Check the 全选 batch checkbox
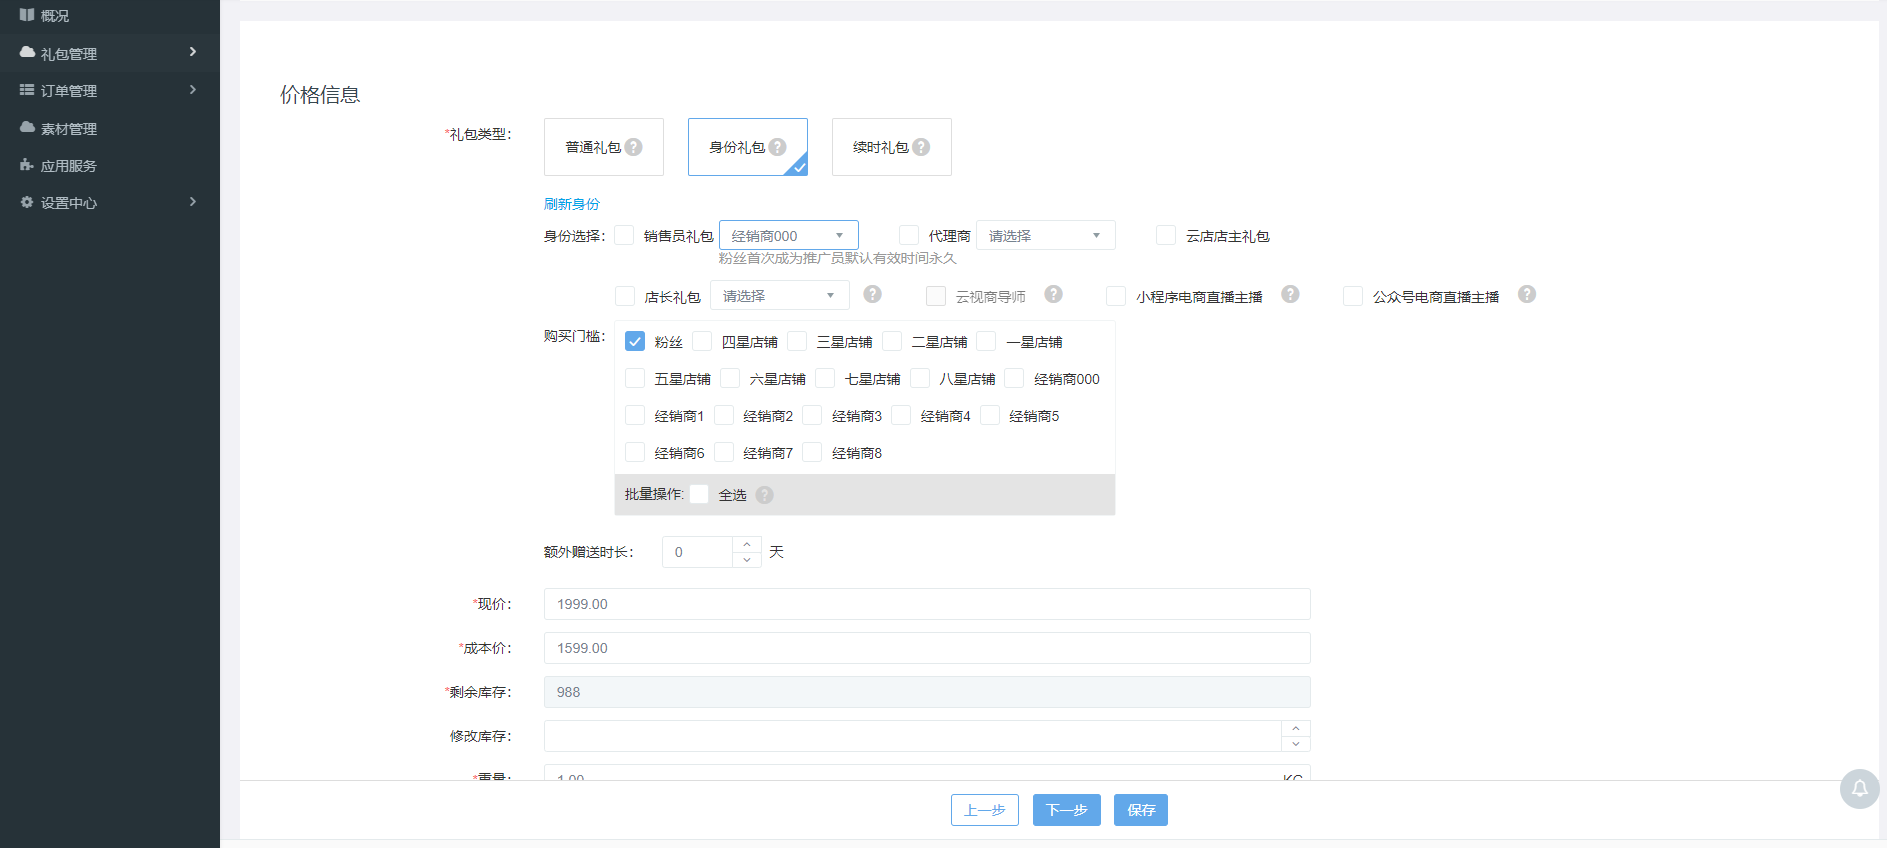 pyautogui.click(x=699, y=494)
